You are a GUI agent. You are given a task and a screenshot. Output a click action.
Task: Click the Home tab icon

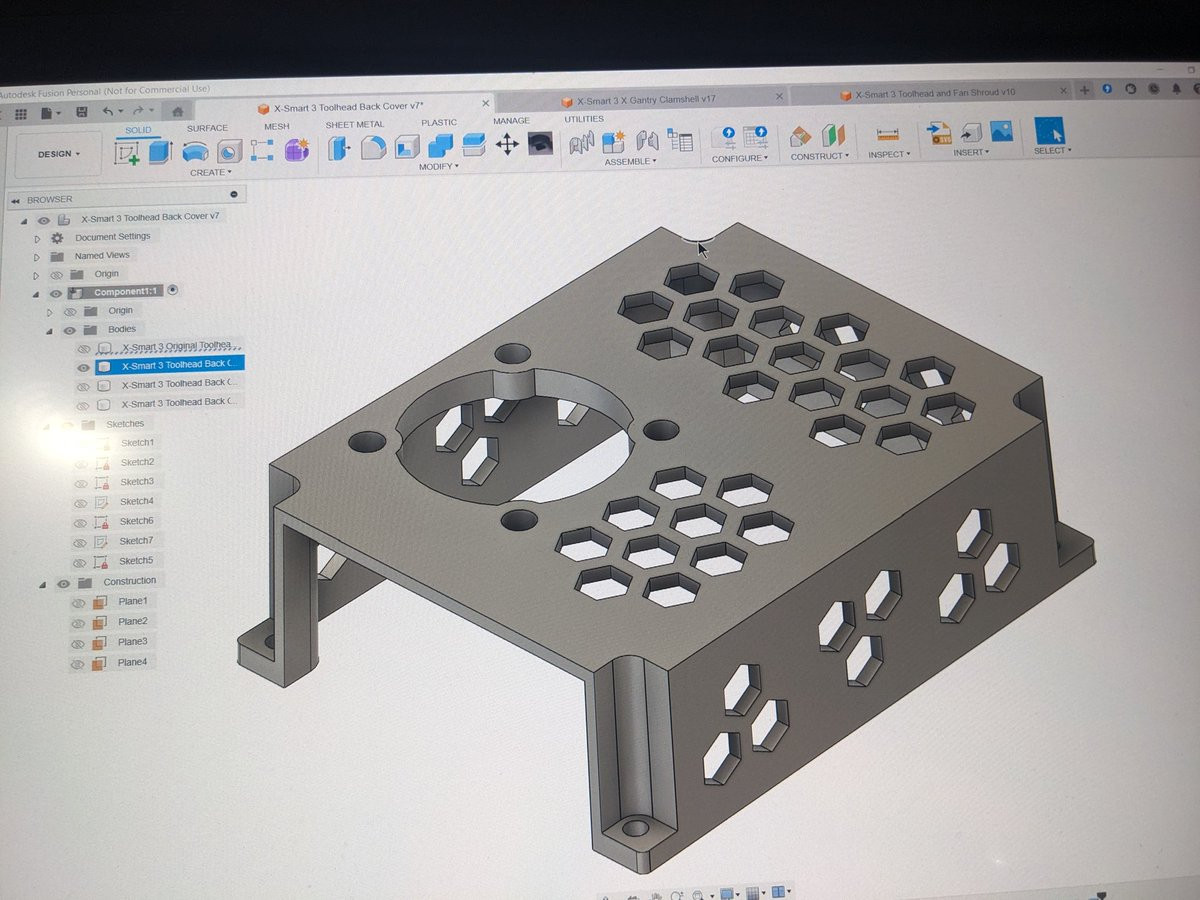[x=177, y=110]
